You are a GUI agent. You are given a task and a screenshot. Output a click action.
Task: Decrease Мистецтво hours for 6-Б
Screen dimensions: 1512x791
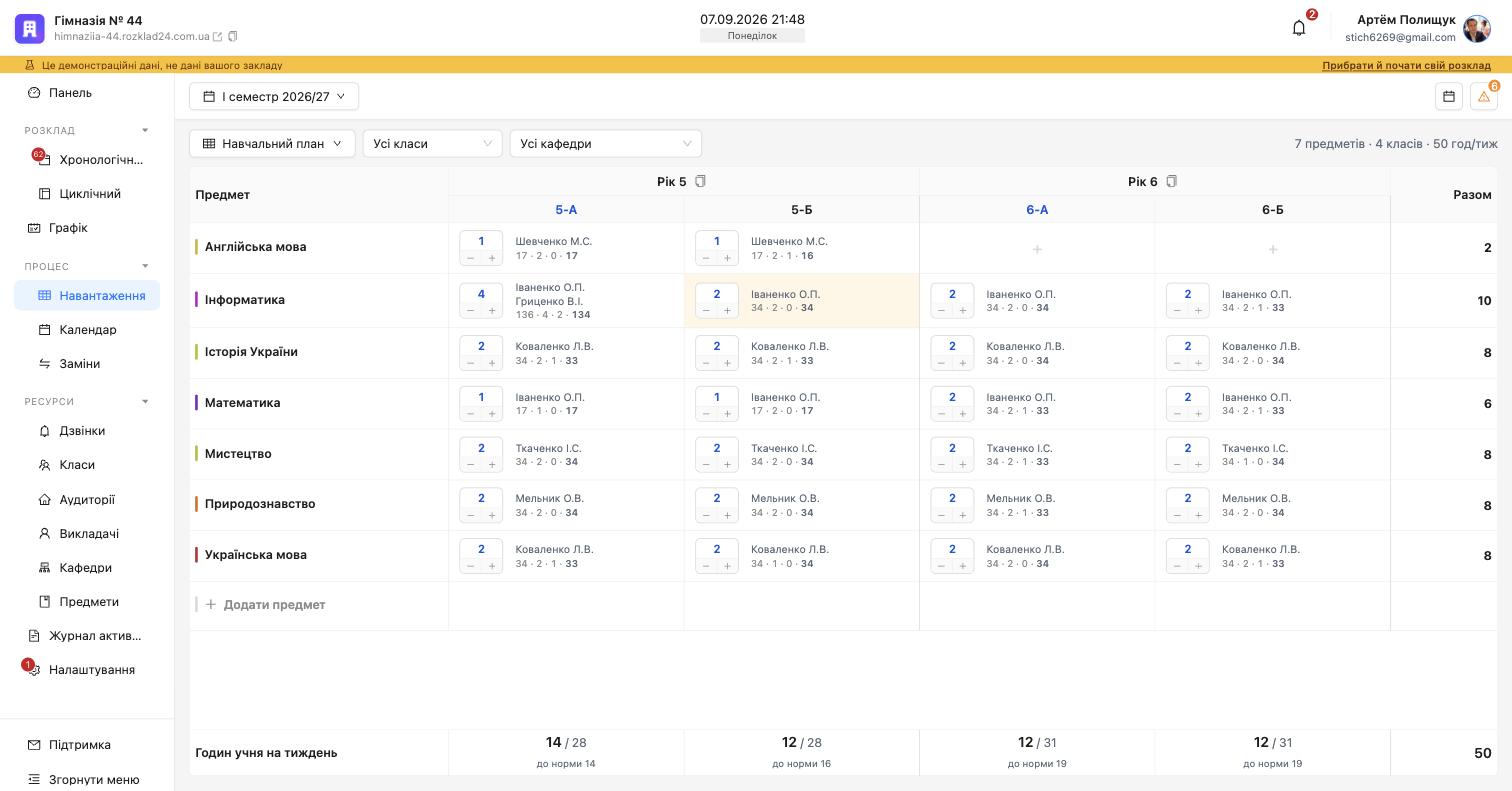1177,464
